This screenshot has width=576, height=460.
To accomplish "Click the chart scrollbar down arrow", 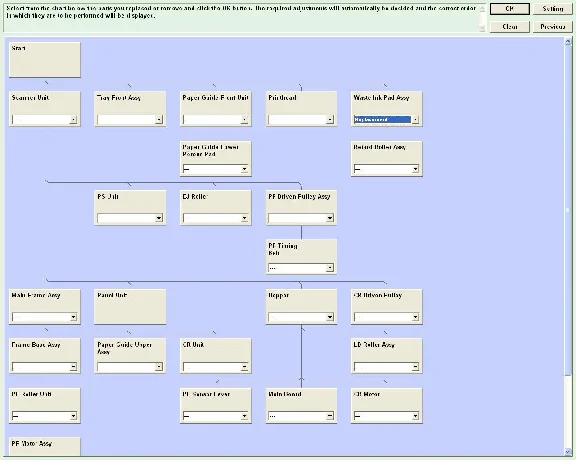I will coord(568,452).
